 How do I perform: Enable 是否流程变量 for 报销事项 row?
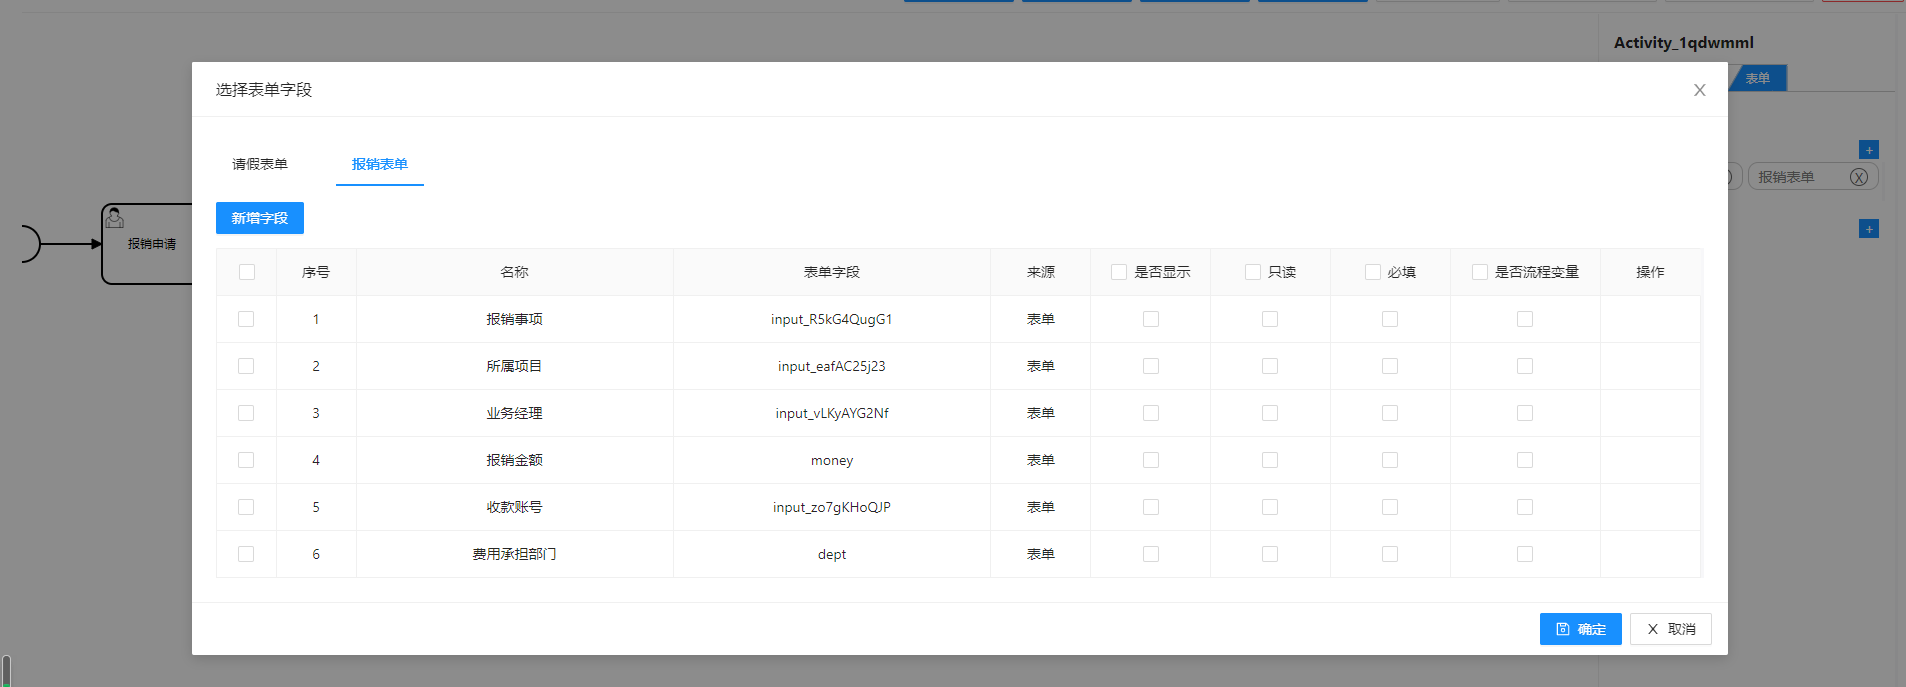point(1525,319)
